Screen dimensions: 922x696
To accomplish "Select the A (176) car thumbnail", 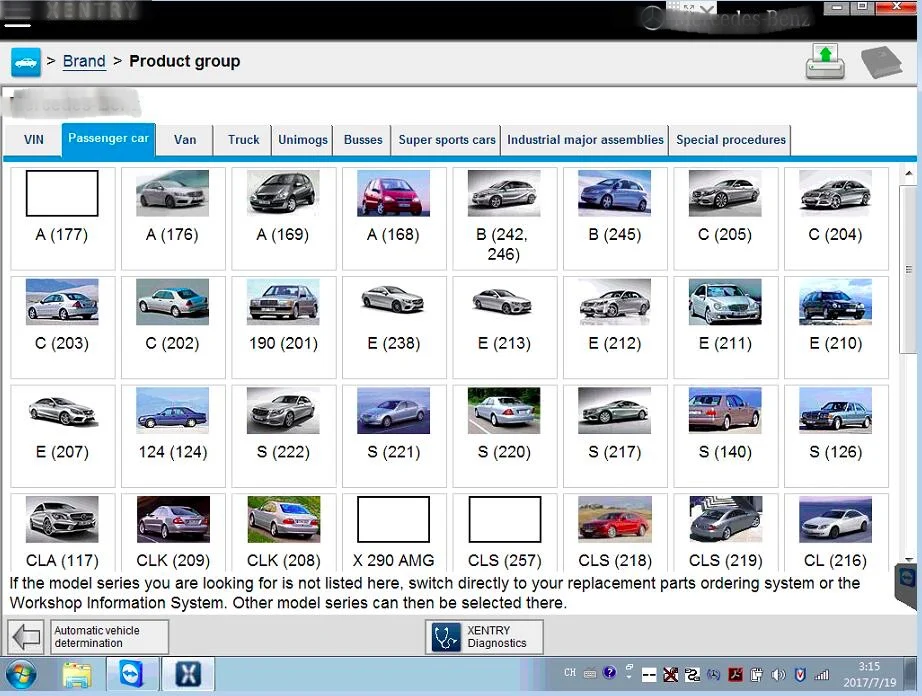I will (172, 193).
